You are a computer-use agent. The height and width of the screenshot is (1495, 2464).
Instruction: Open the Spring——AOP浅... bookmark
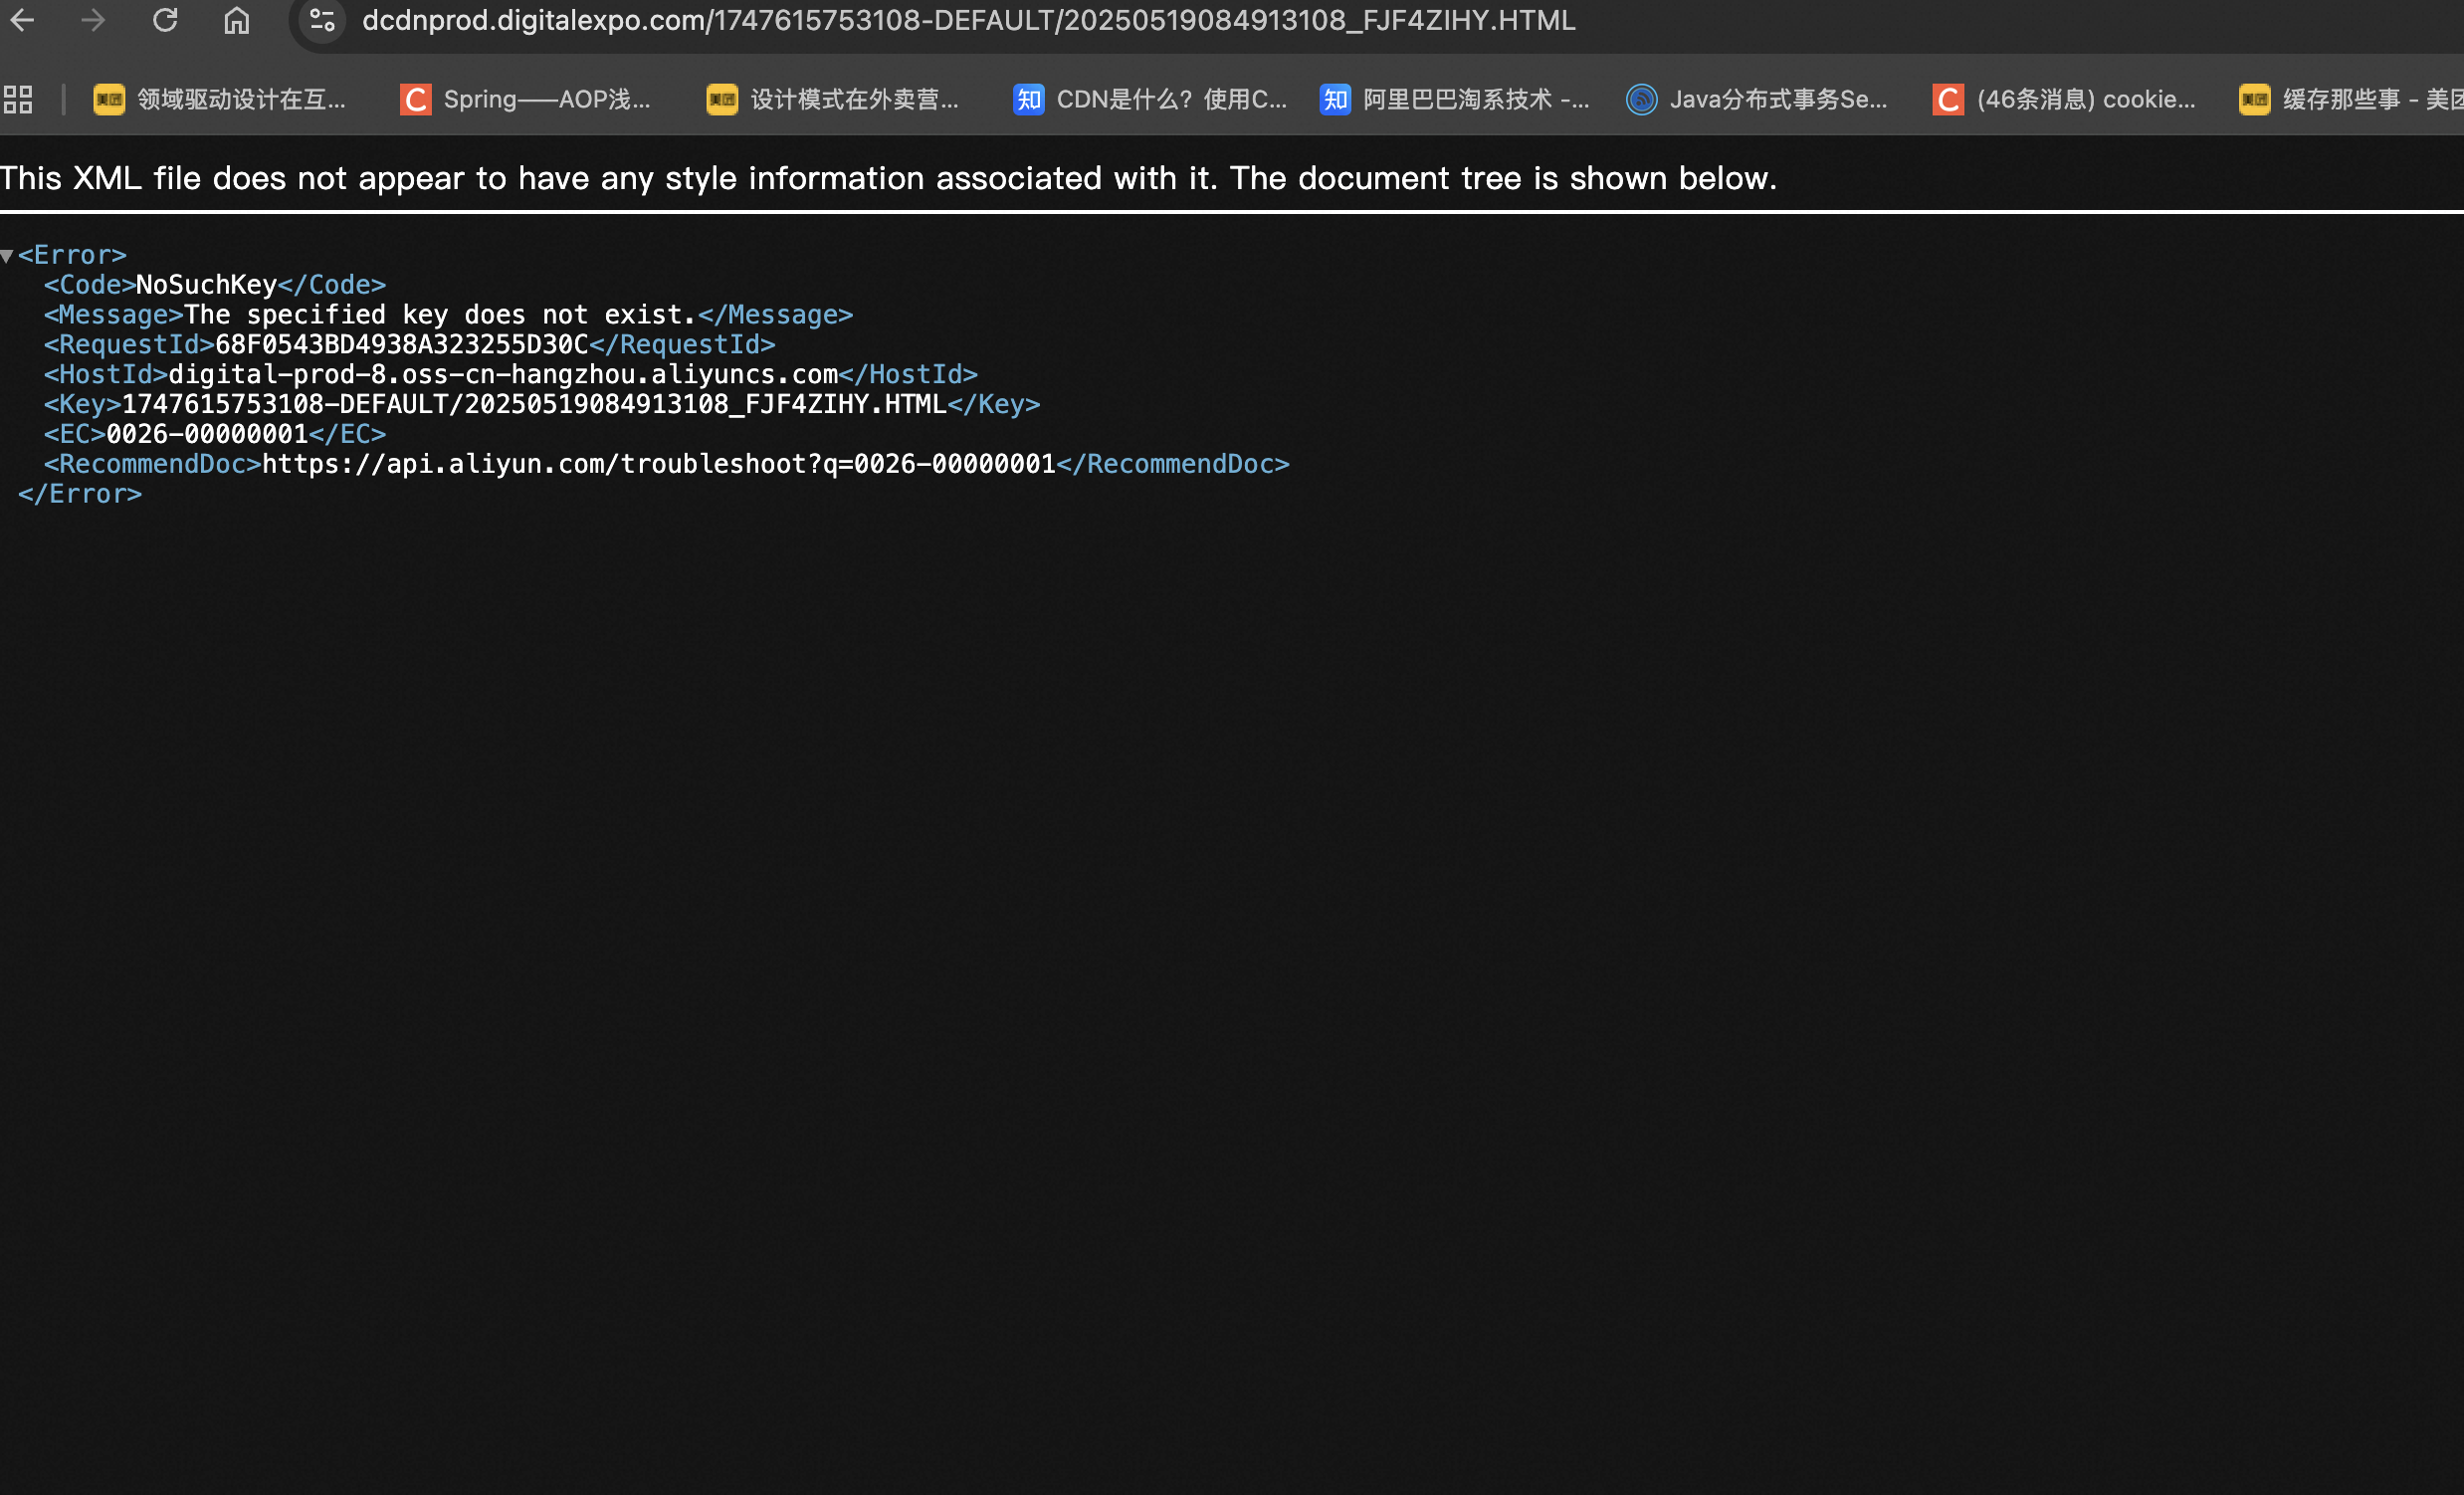point(526,99)
